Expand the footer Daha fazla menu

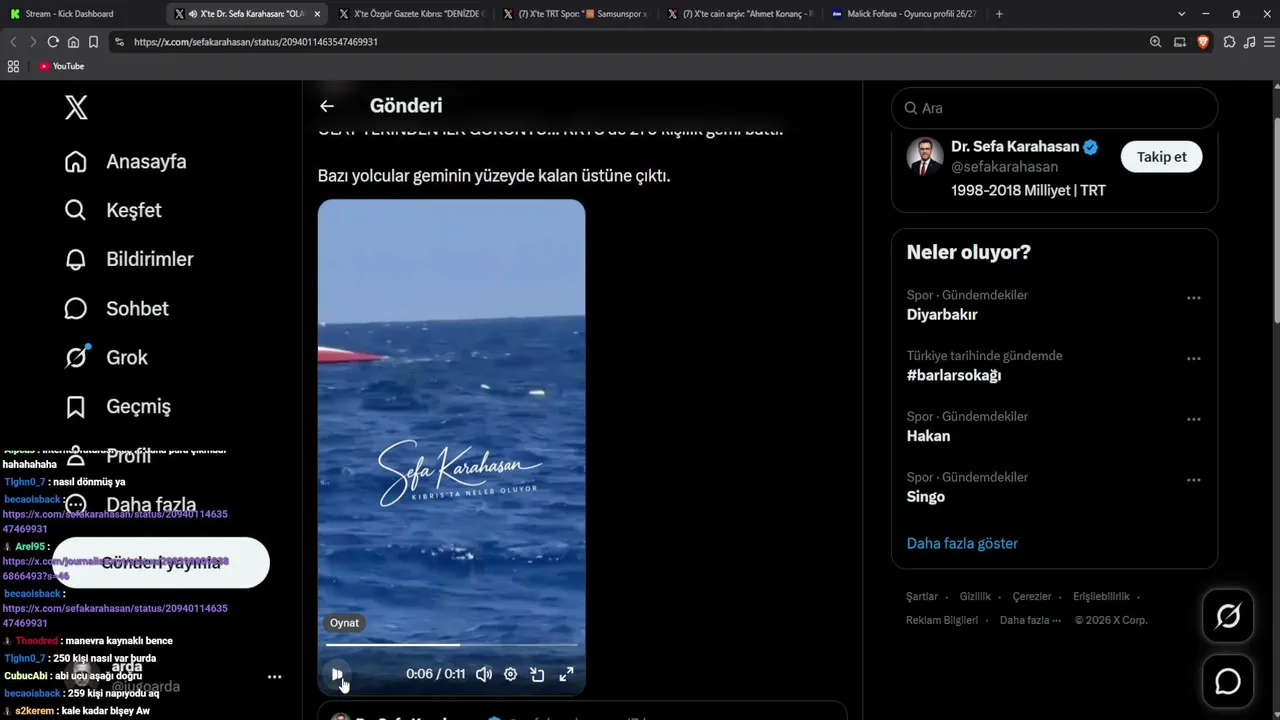pyautogui.click(x=1030, y=620)
